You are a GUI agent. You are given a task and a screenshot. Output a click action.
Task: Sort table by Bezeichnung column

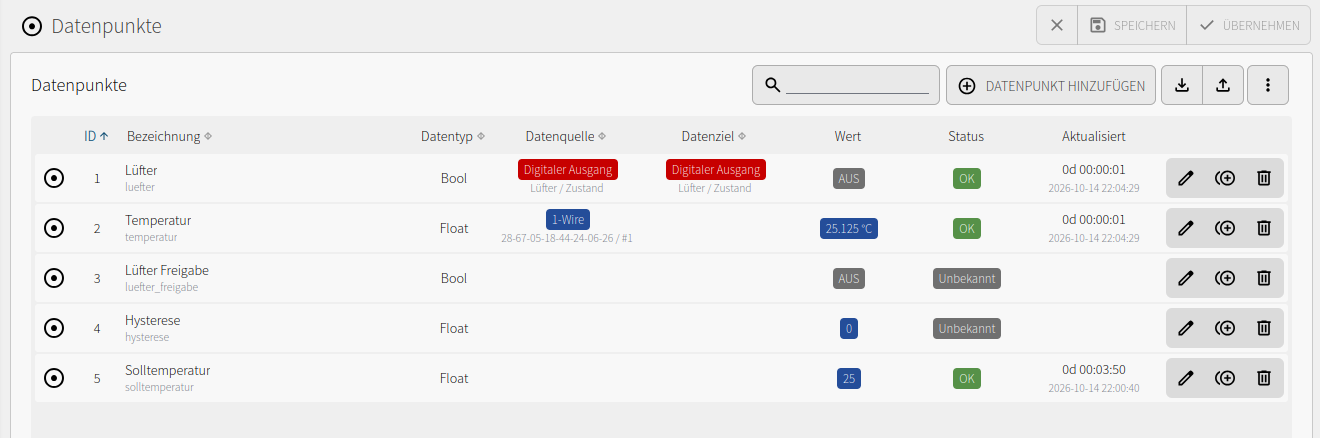[169, 136]
